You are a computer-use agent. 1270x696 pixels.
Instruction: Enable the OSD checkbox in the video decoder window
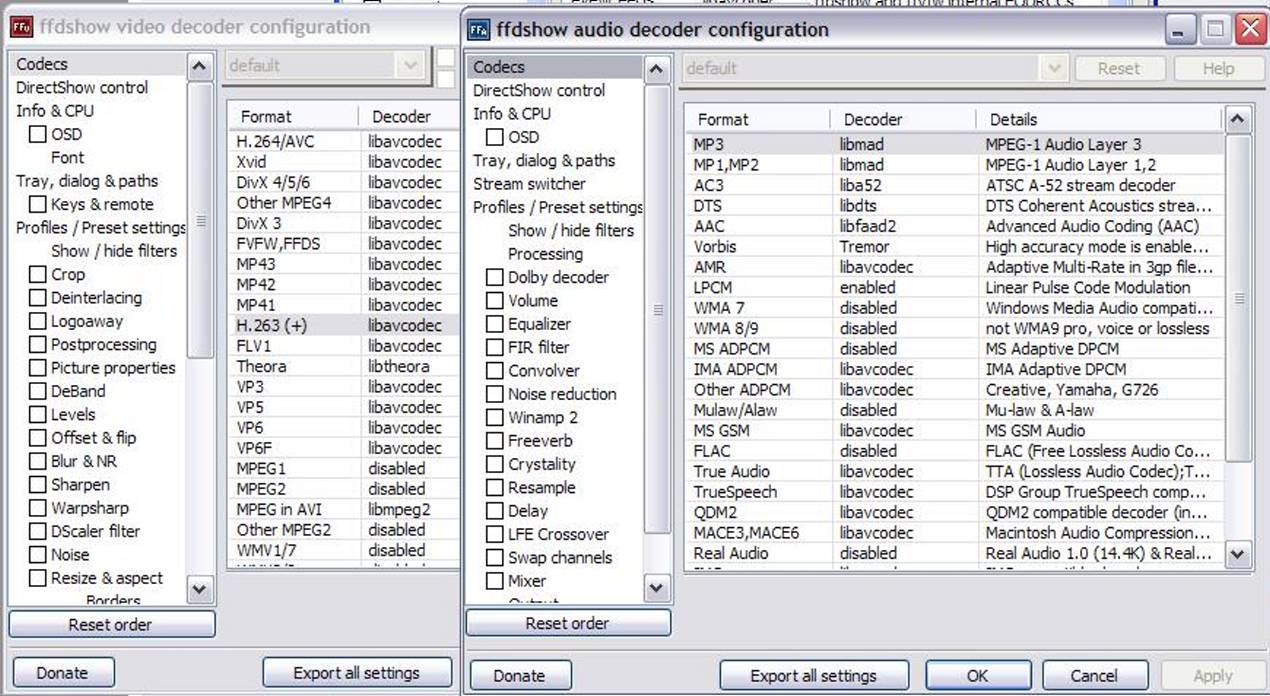click(37, 134)
